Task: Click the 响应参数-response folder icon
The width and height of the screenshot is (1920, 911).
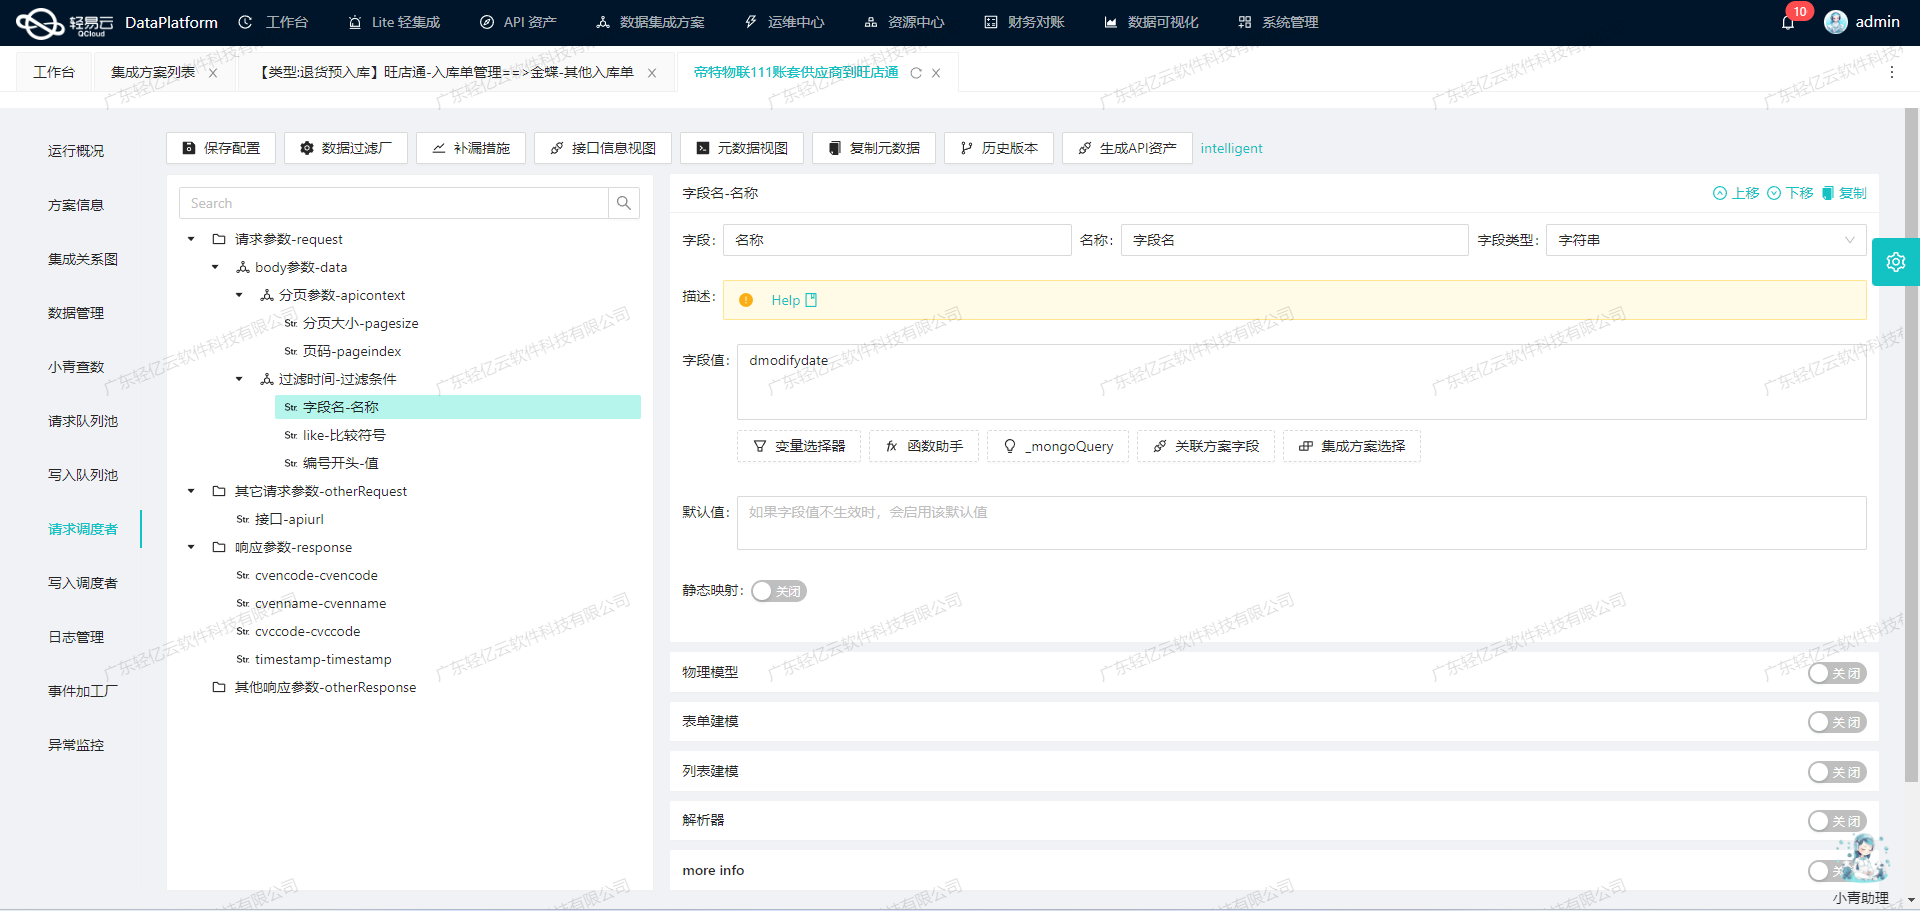Action: [219, 547]
